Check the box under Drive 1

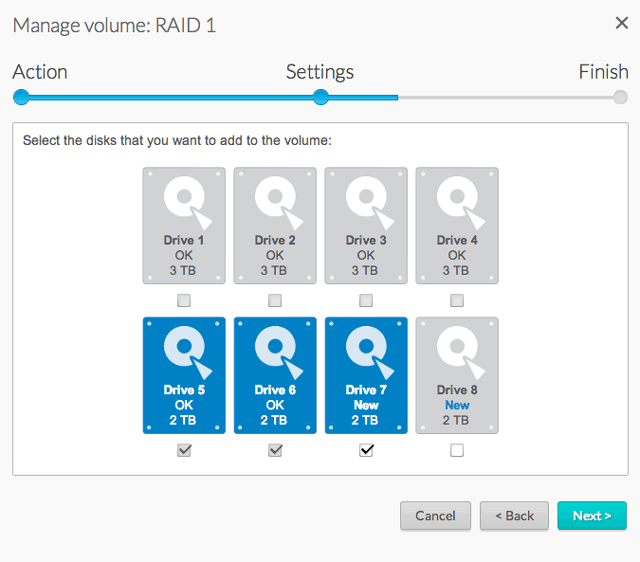184,300
